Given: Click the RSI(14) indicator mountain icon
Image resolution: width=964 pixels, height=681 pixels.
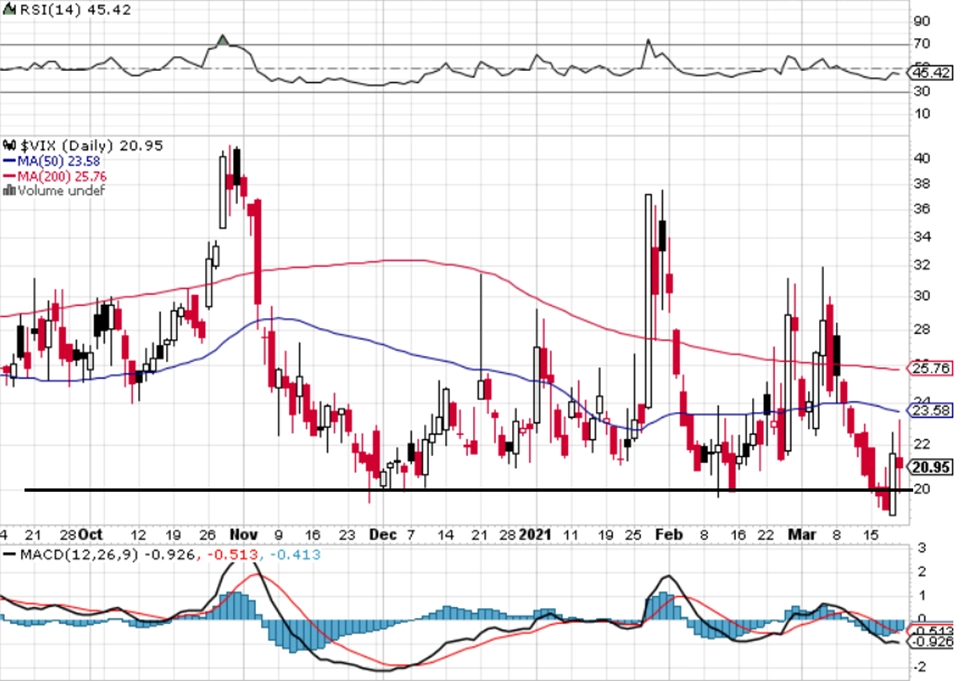Looking at the screenshot, I should [x=9, y=10].
